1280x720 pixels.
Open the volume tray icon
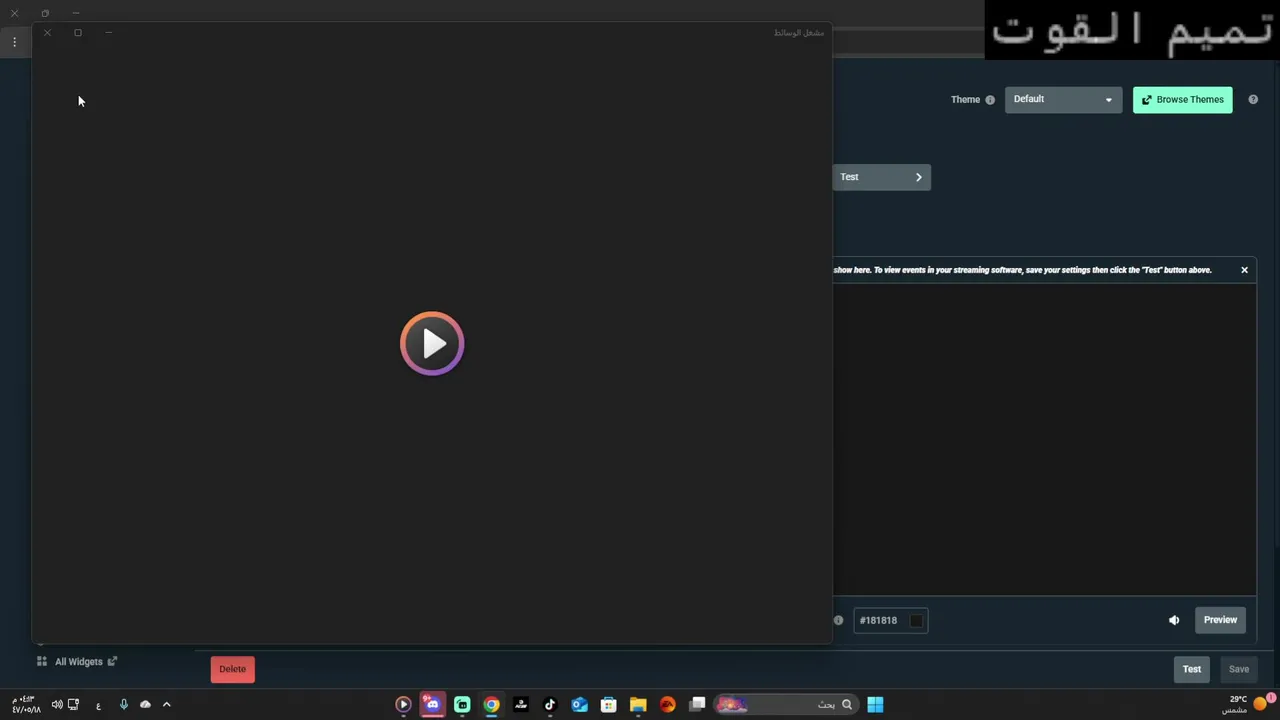(57, 705)
